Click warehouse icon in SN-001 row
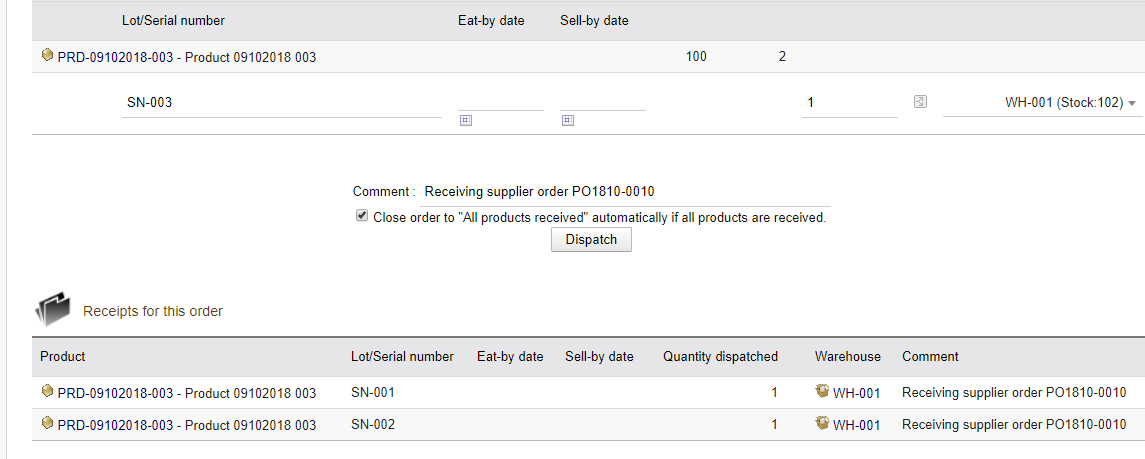The image size is (1145, 459). [x=822, y=392]
